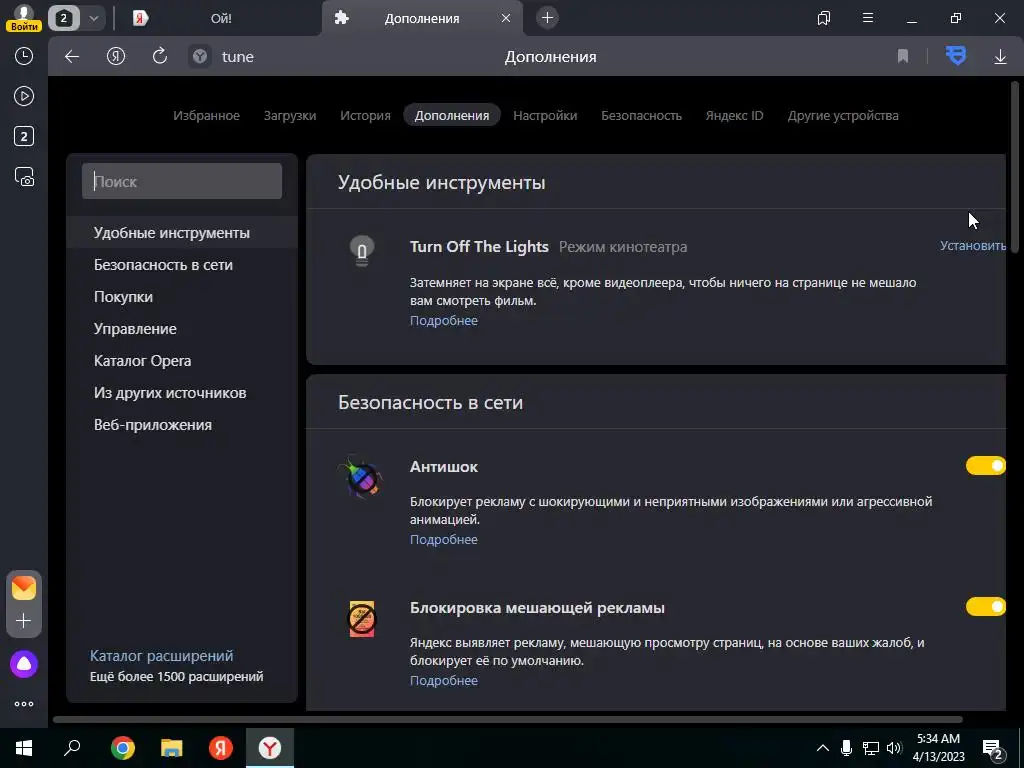Expand the tab group dropdown arrow
The image size is (1024, 768).
coord(93,18)
